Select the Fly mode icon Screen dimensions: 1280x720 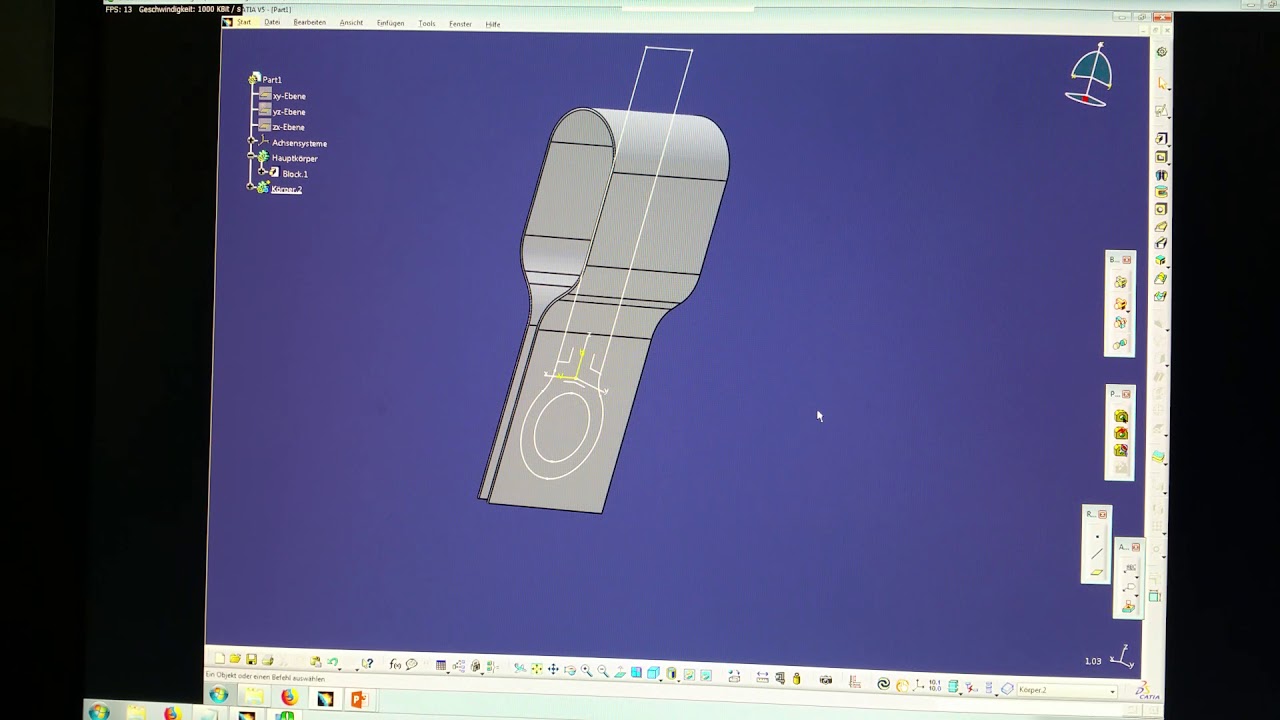point(520,668)
